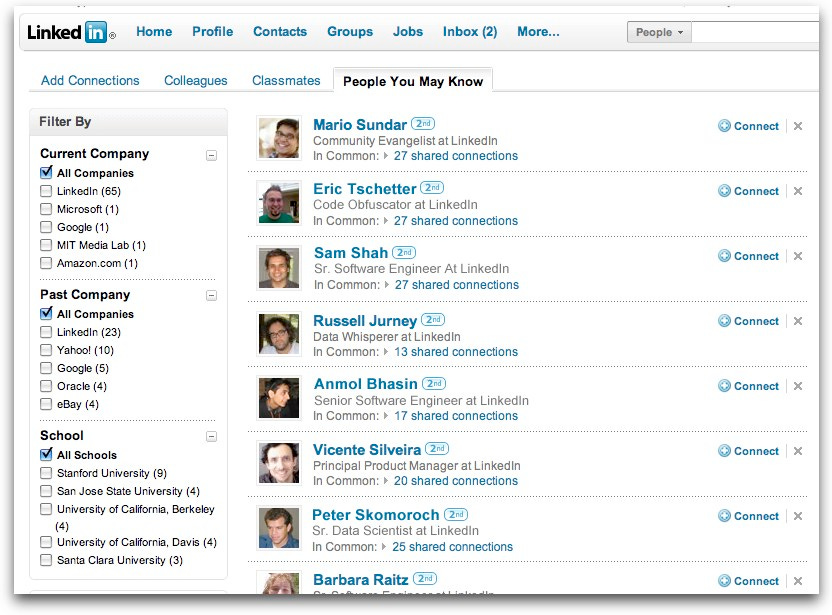Image resolution: width=832 pixels, height=615 pixels.
Task: Open Peter Skomoroch's profile photo
Action: pos(279,528)
